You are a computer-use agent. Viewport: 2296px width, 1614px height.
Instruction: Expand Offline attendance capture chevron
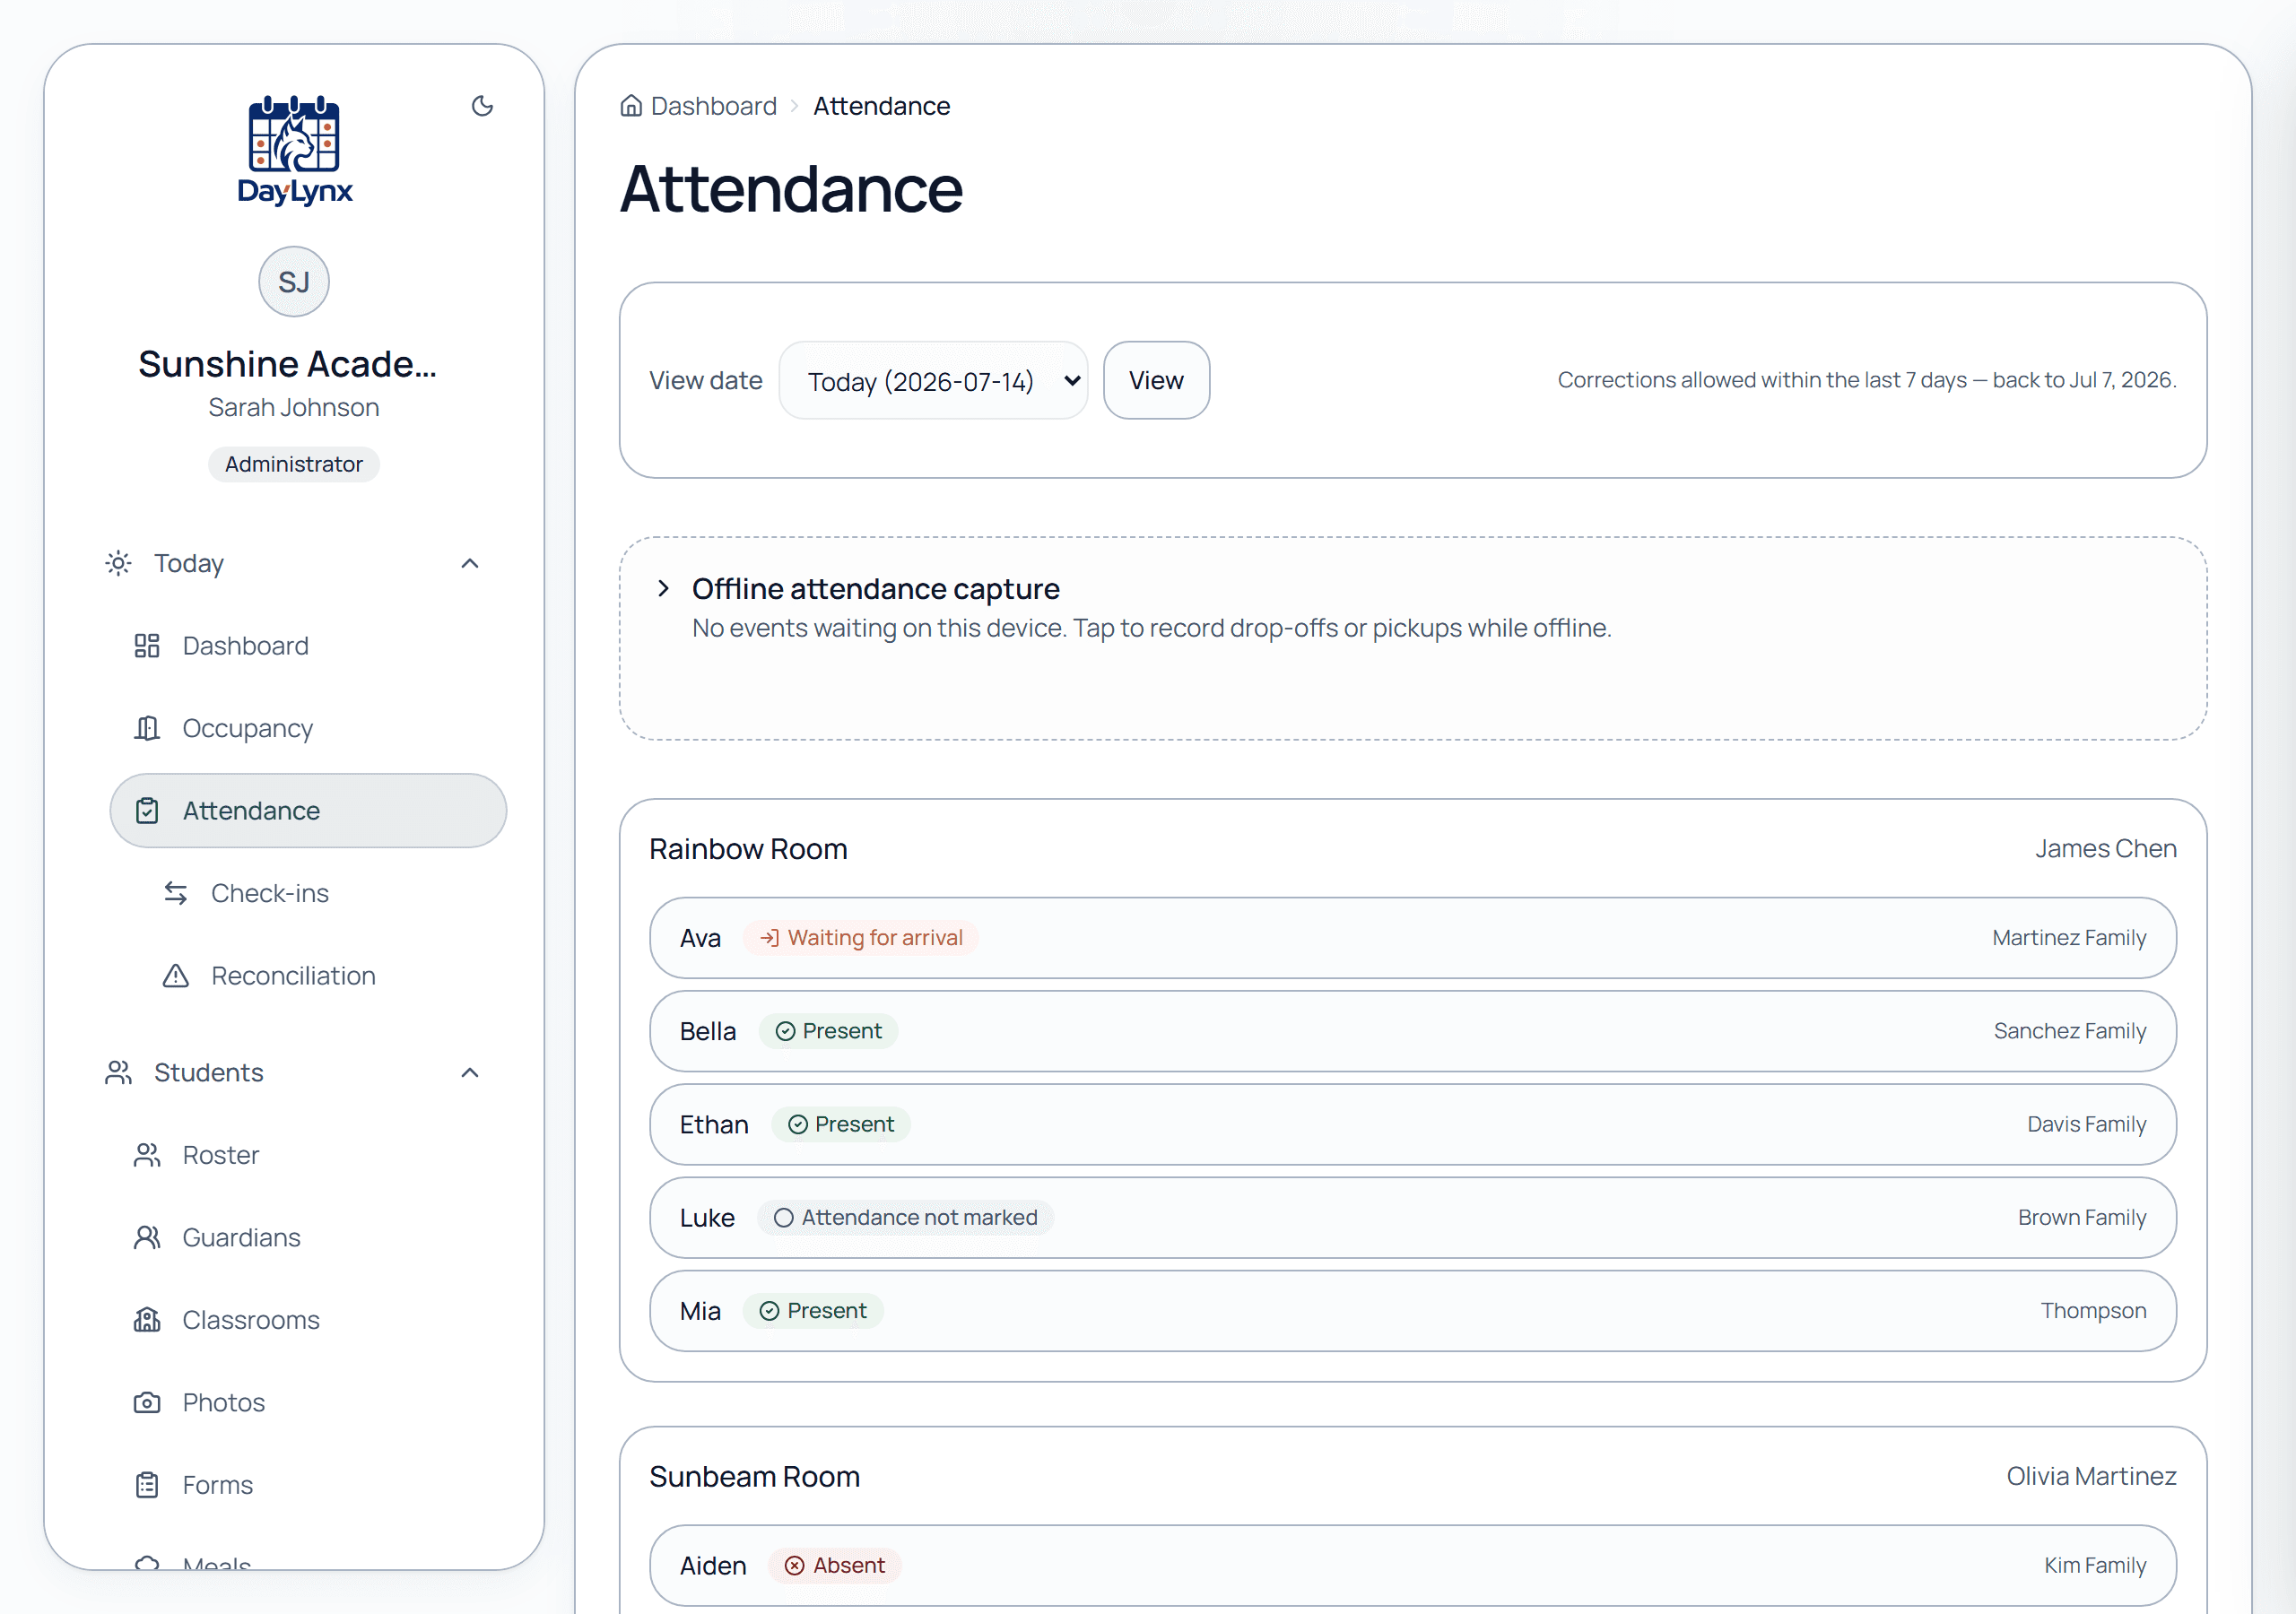pyautogui.click(x=663, y=589)
